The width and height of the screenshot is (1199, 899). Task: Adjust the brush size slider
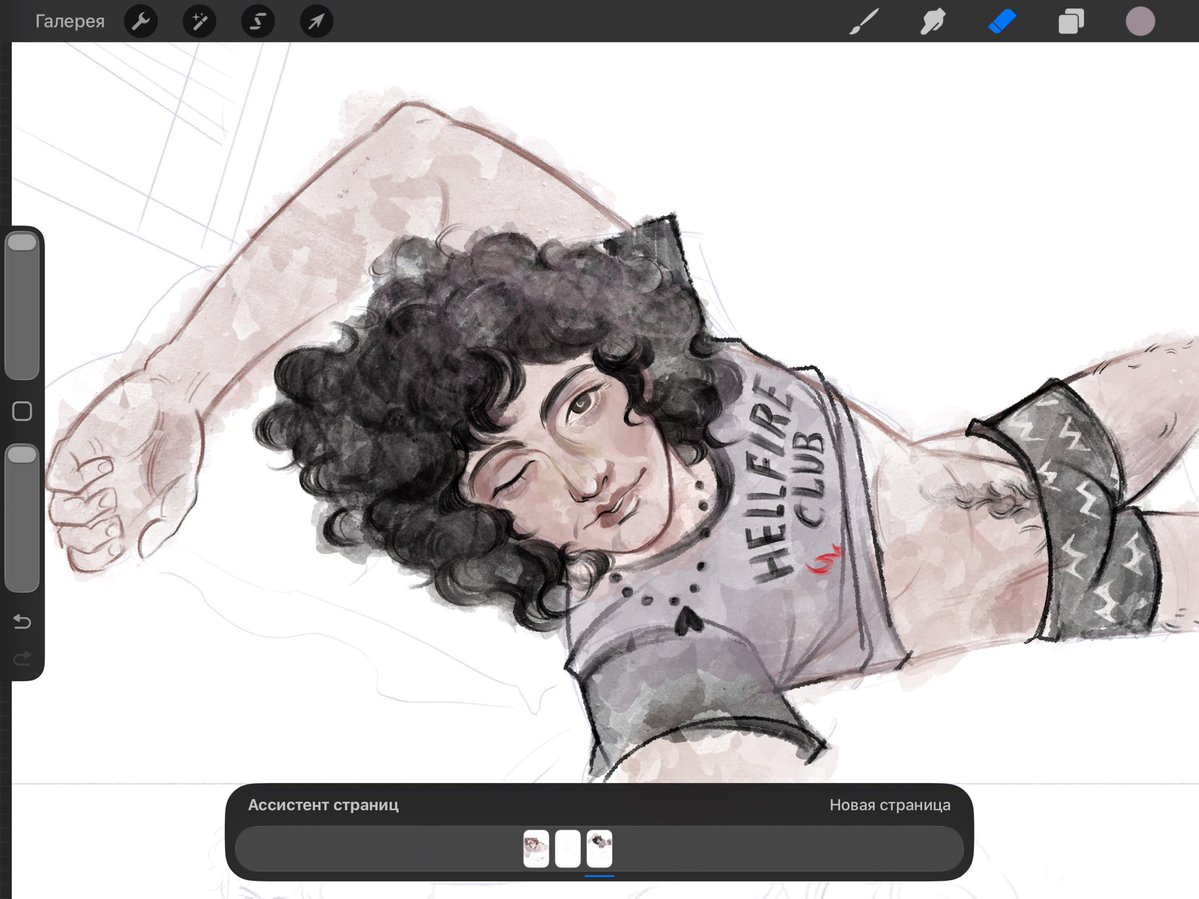22,306
